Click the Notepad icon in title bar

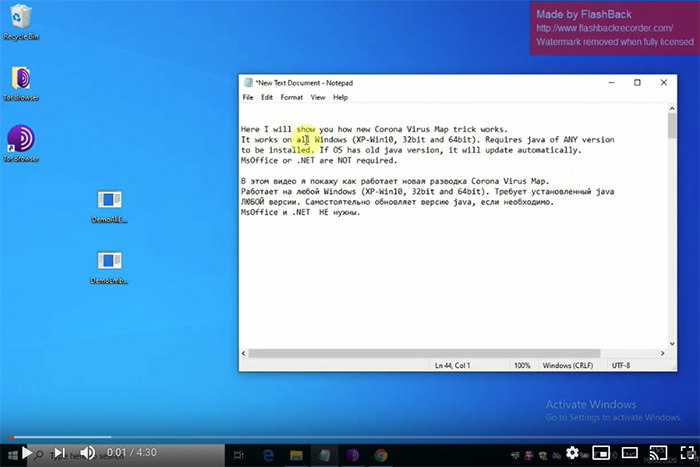pyautogui.click(x=248, y=83)
